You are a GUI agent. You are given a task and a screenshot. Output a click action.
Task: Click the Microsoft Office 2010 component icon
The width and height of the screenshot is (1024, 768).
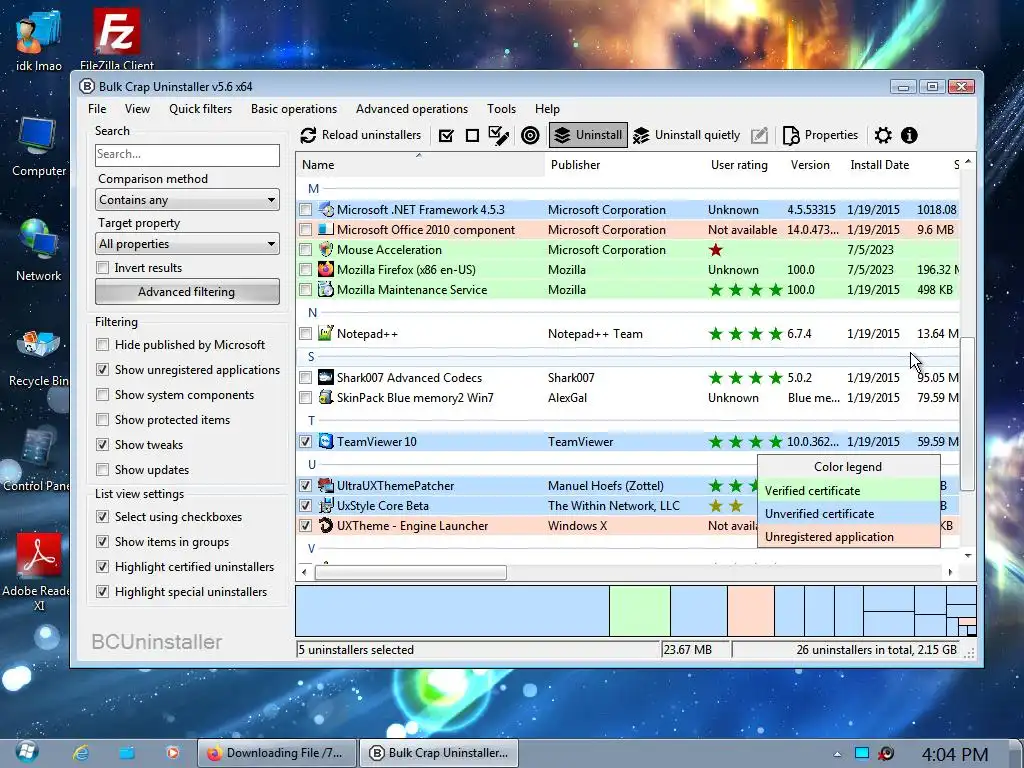pyautogui.click(x=326, y=230)
